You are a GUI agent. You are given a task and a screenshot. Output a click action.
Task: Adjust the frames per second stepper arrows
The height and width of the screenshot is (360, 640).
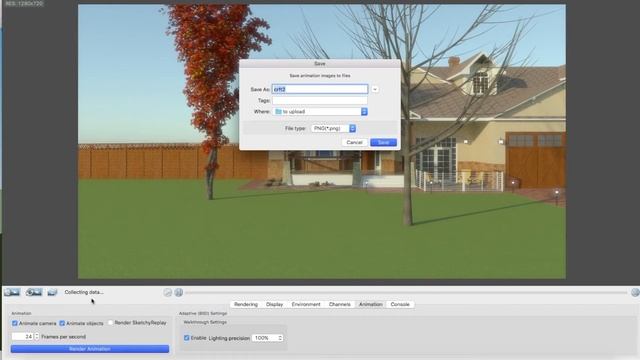pyautogui.click(x=37, y=336)
